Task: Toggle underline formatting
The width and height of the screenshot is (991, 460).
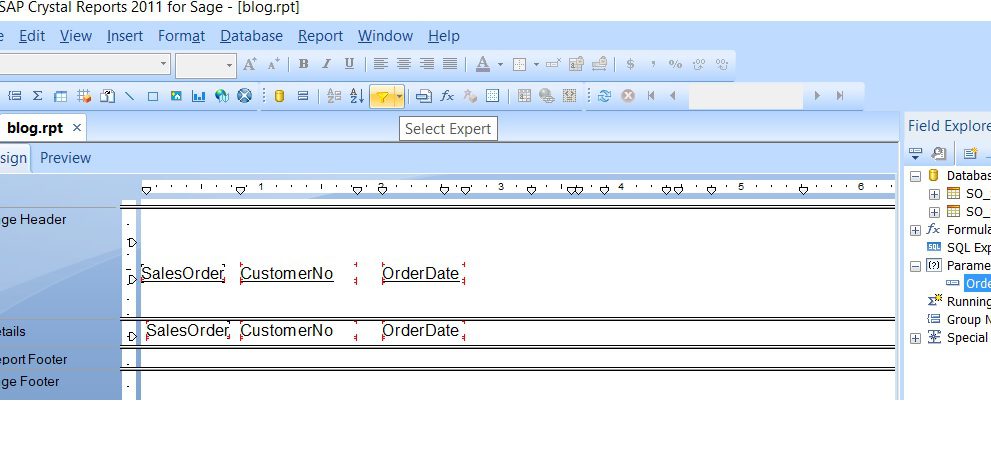Action: coord(349,64)
